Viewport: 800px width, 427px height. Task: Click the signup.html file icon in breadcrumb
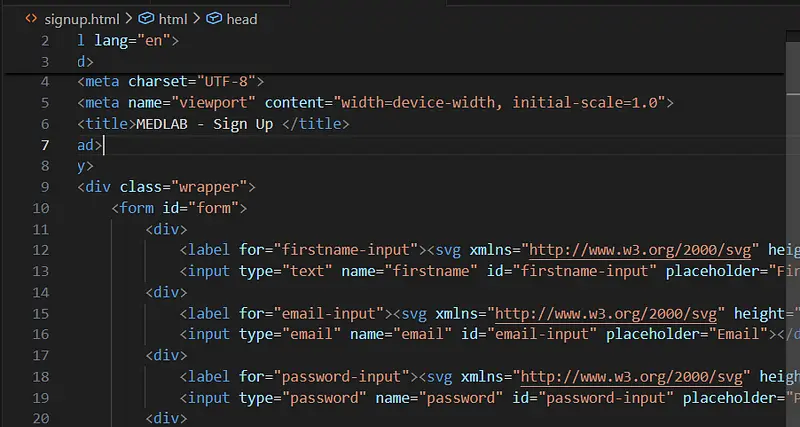click(x=31, y=18)
